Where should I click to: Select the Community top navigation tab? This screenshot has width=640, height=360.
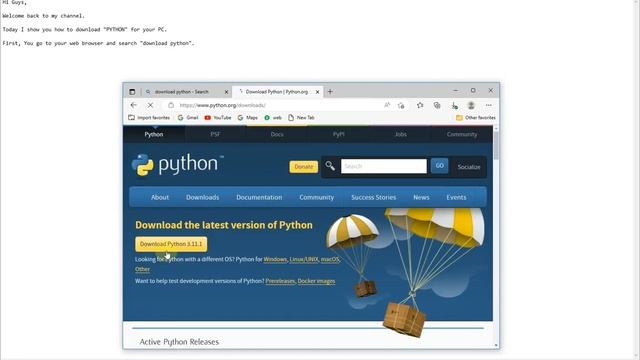(462, 134)
